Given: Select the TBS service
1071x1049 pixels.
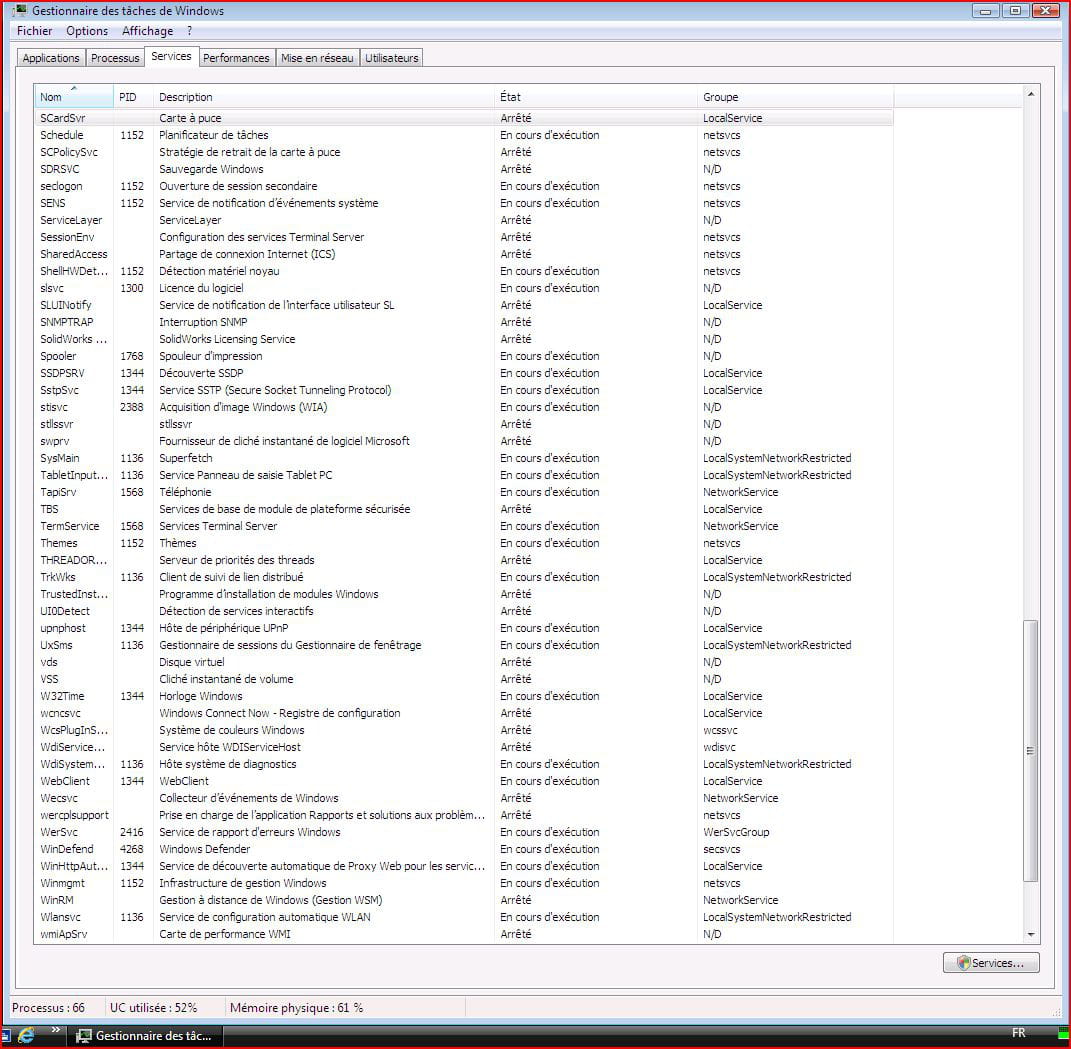Looking at the screenshot, I should (464, 509).
